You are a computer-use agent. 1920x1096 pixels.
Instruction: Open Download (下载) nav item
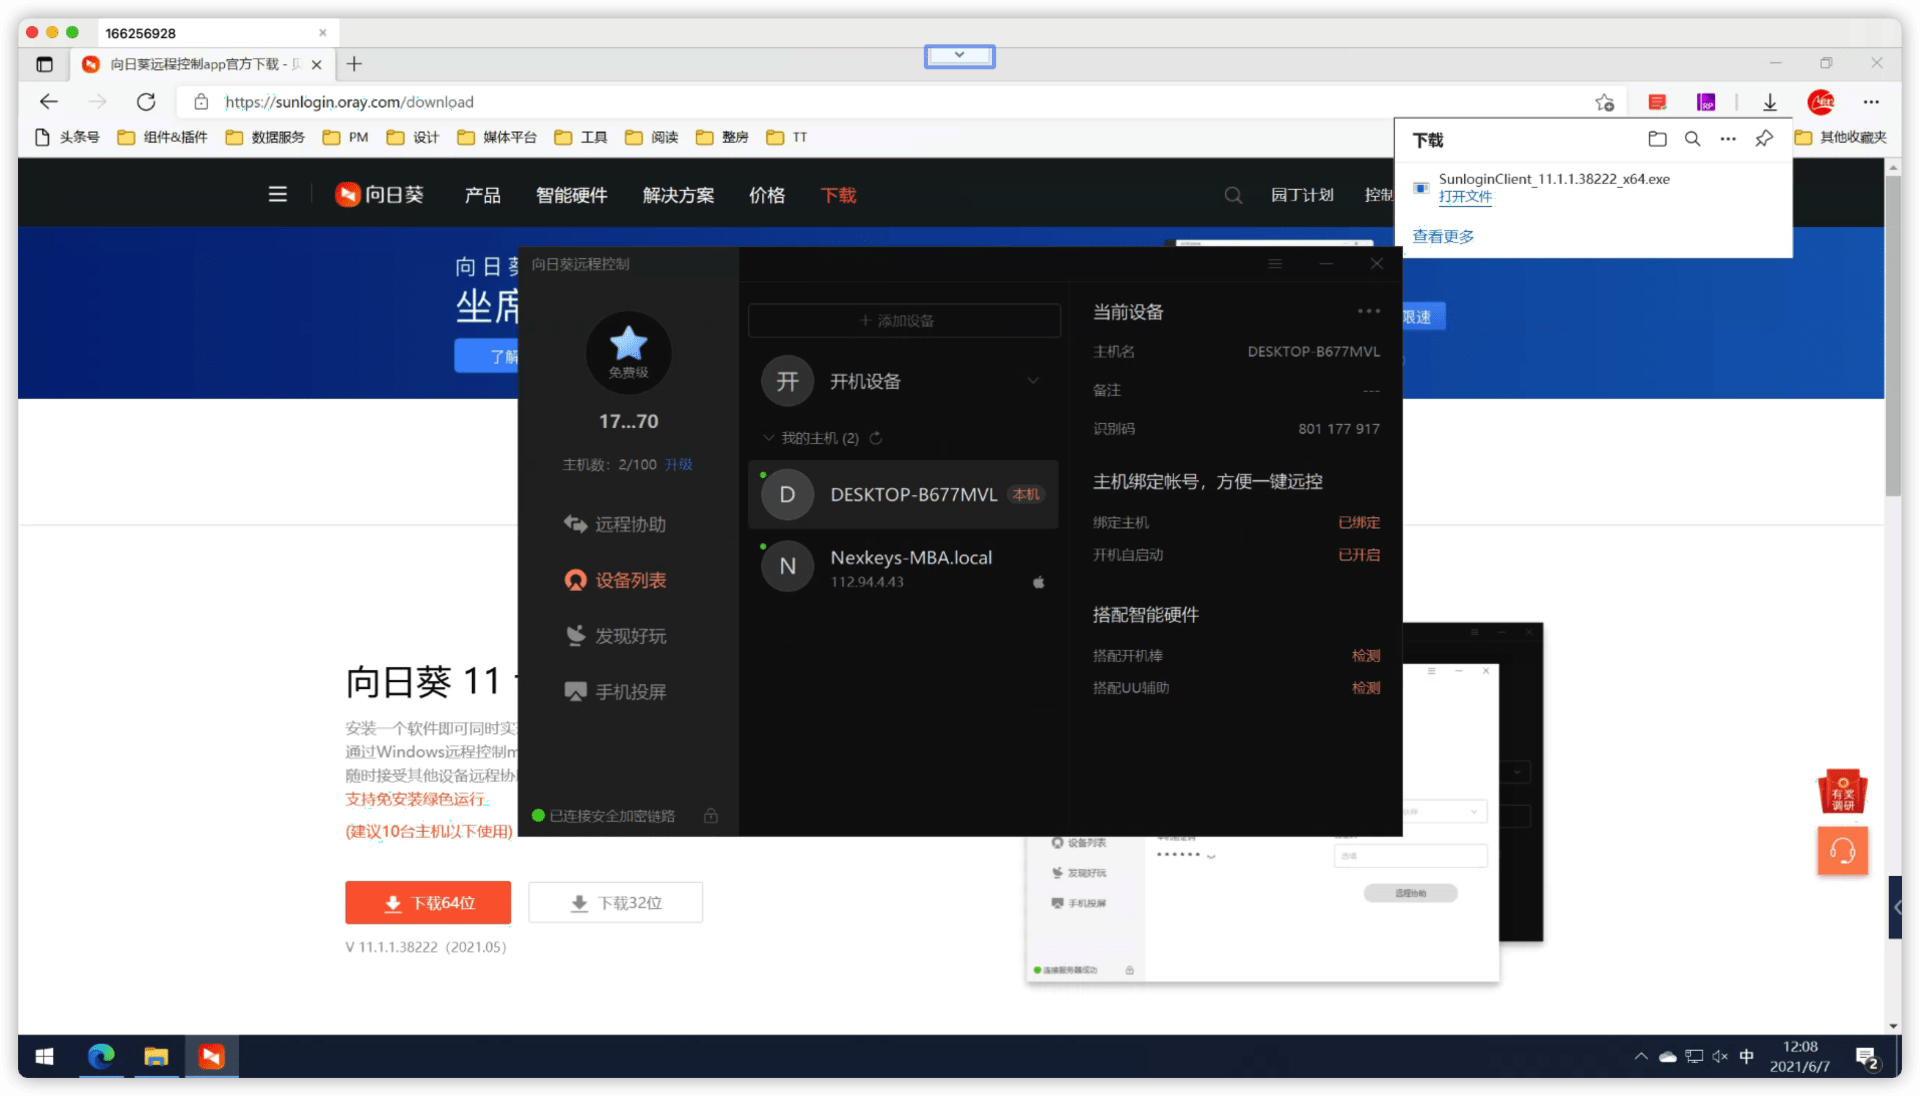pyautogui.click(x=838, y=195)
